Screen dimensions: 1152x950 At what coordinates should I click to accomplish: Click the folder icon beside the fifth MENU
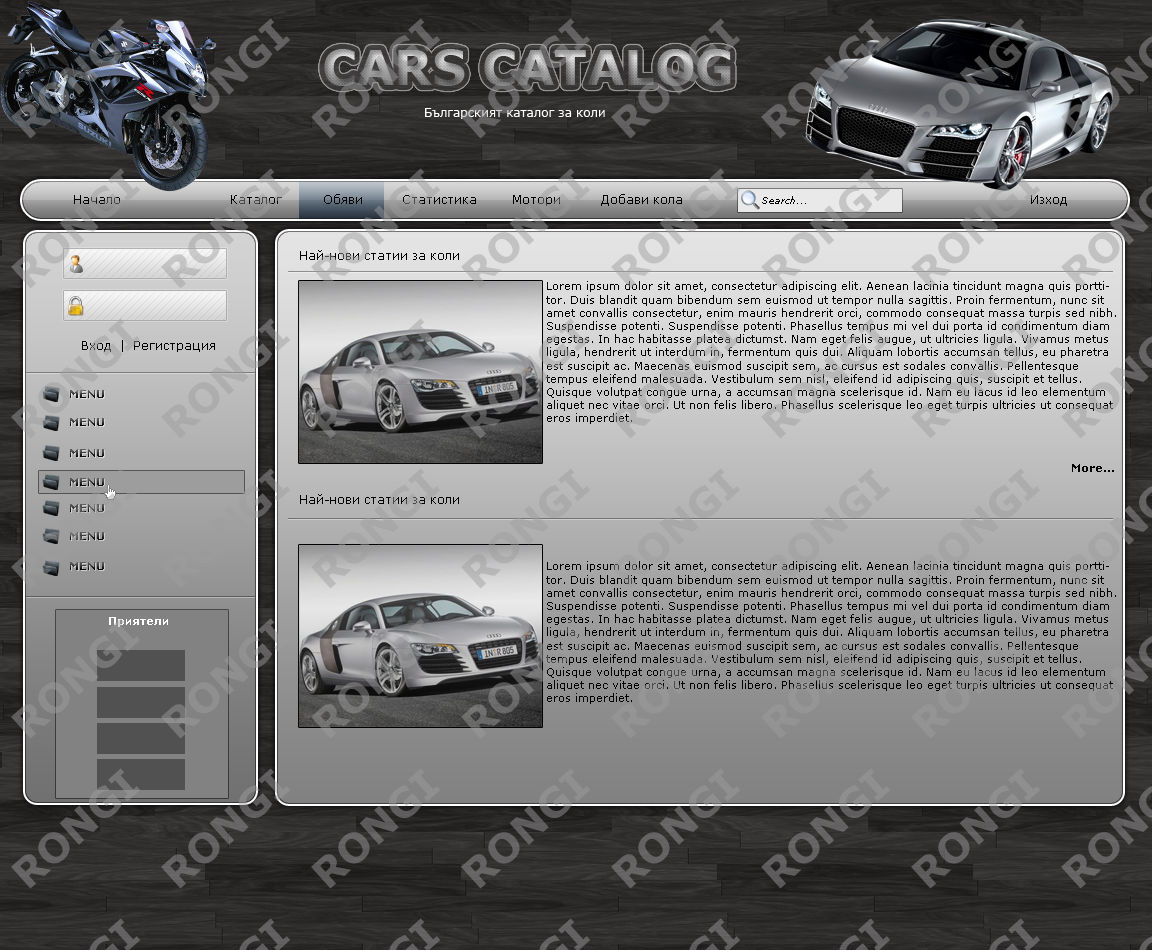51,508
